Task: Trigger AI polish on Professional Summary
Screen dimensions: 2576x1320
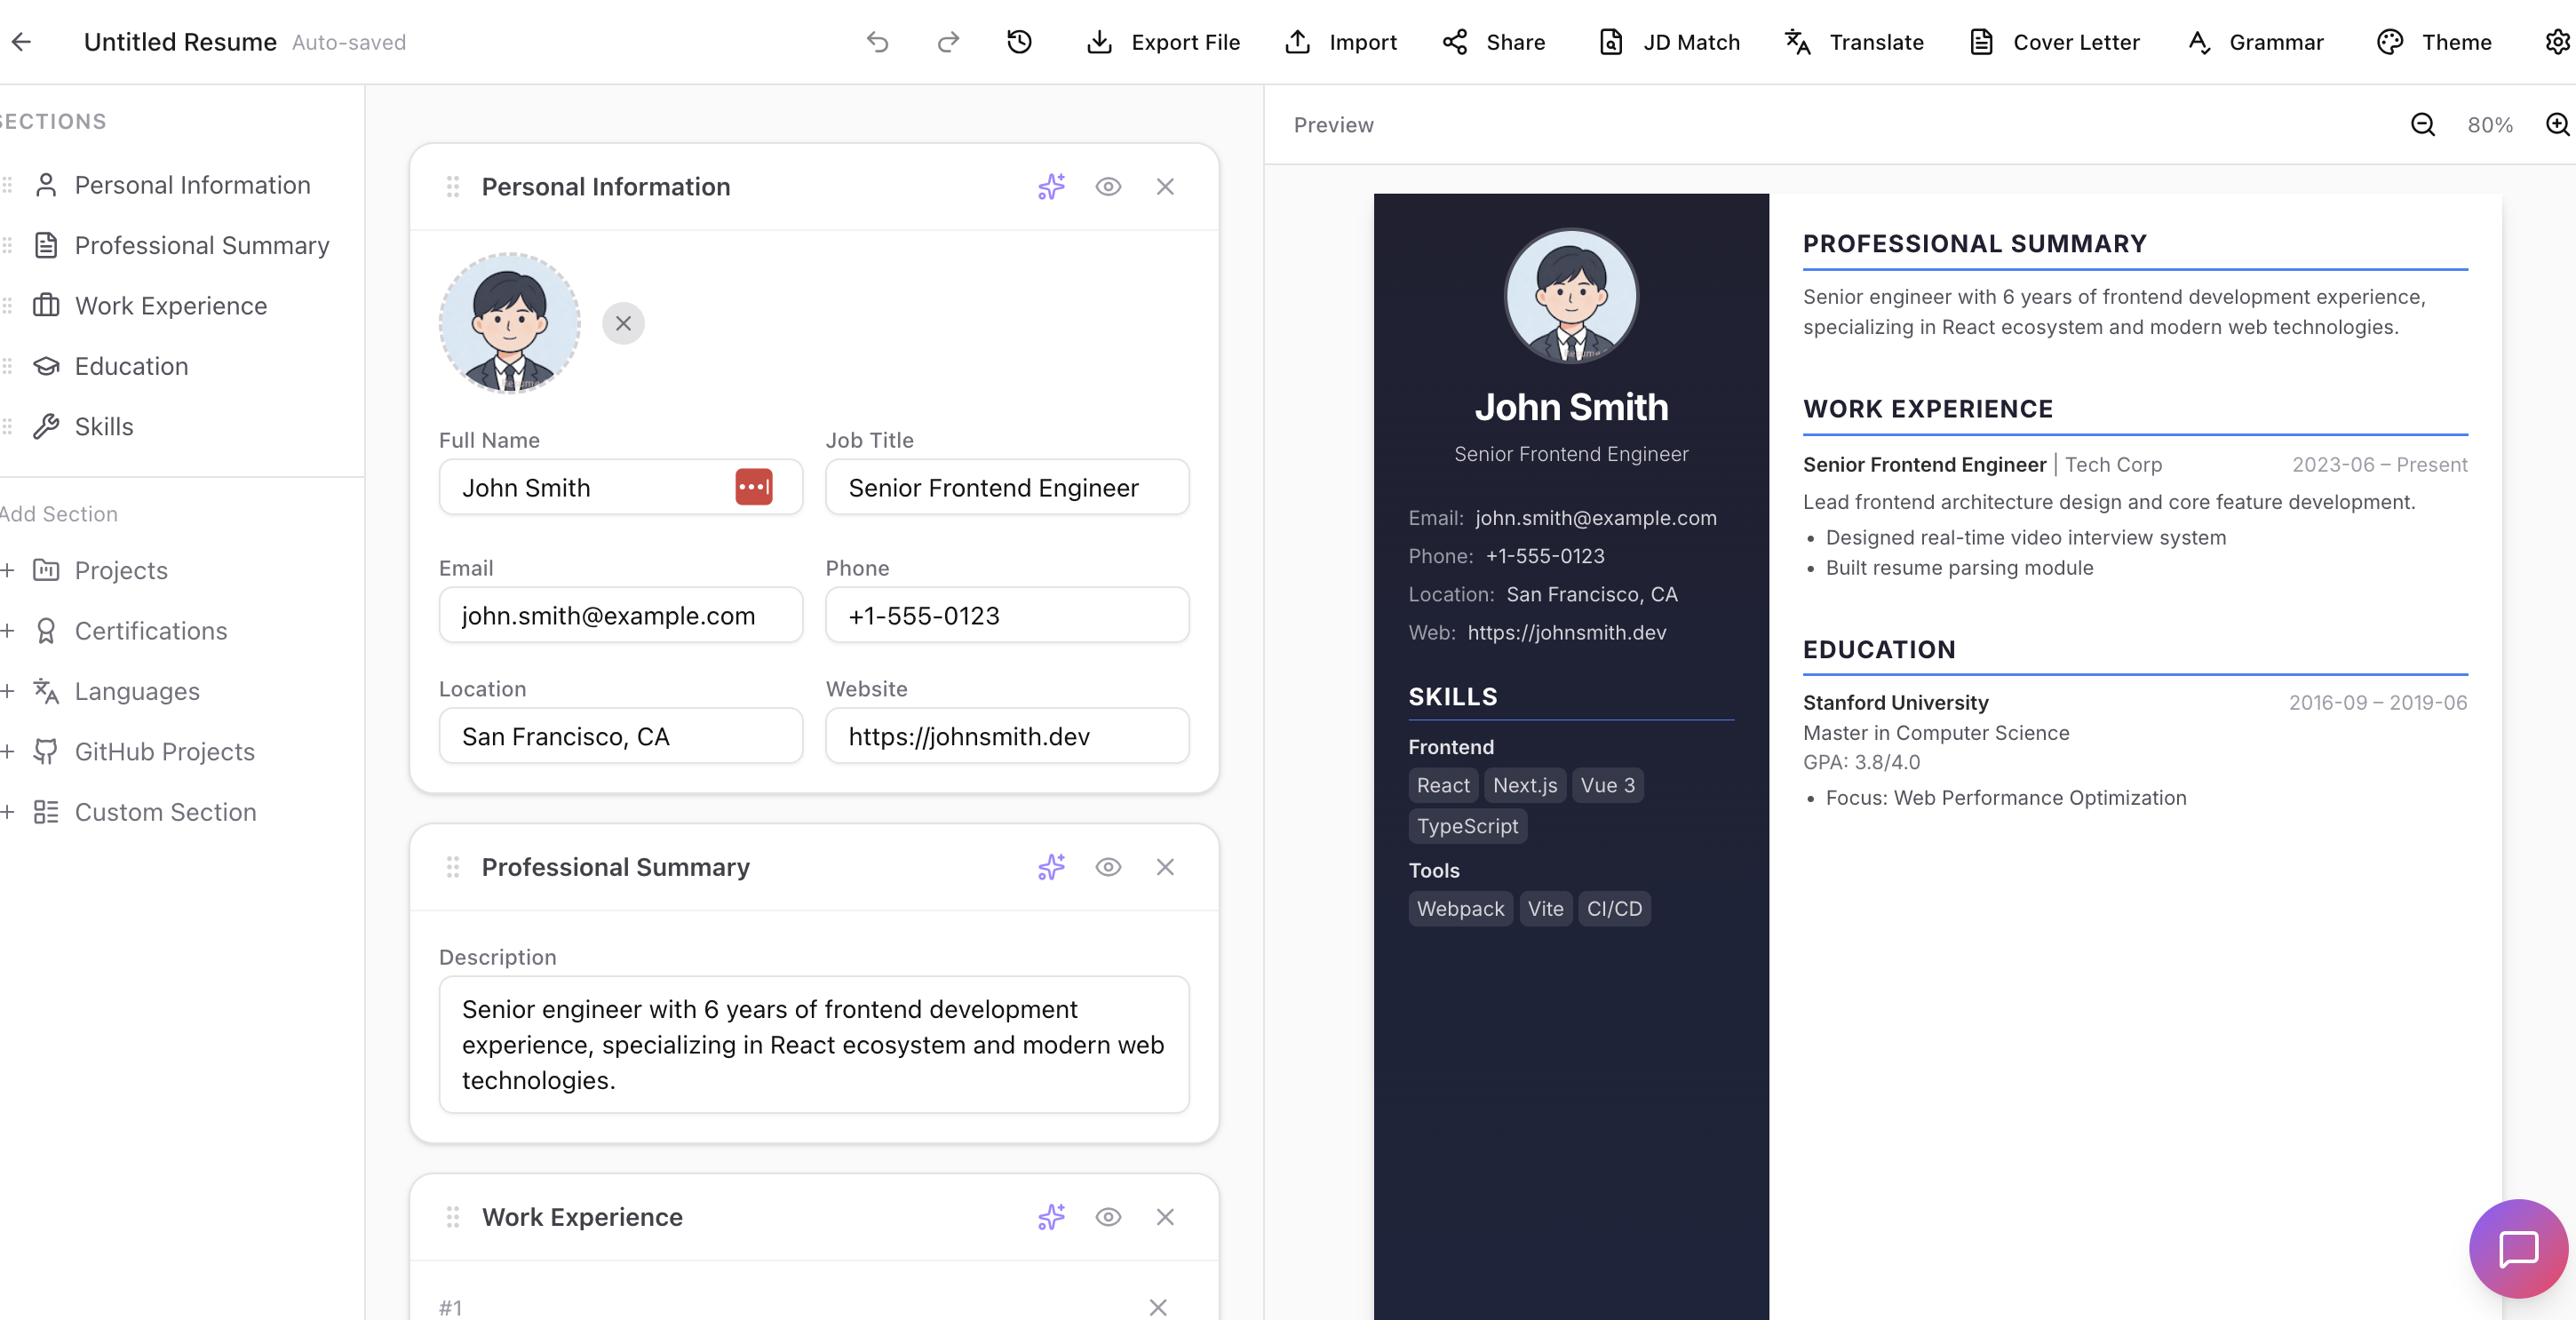Action: [x=1050, y=867]
